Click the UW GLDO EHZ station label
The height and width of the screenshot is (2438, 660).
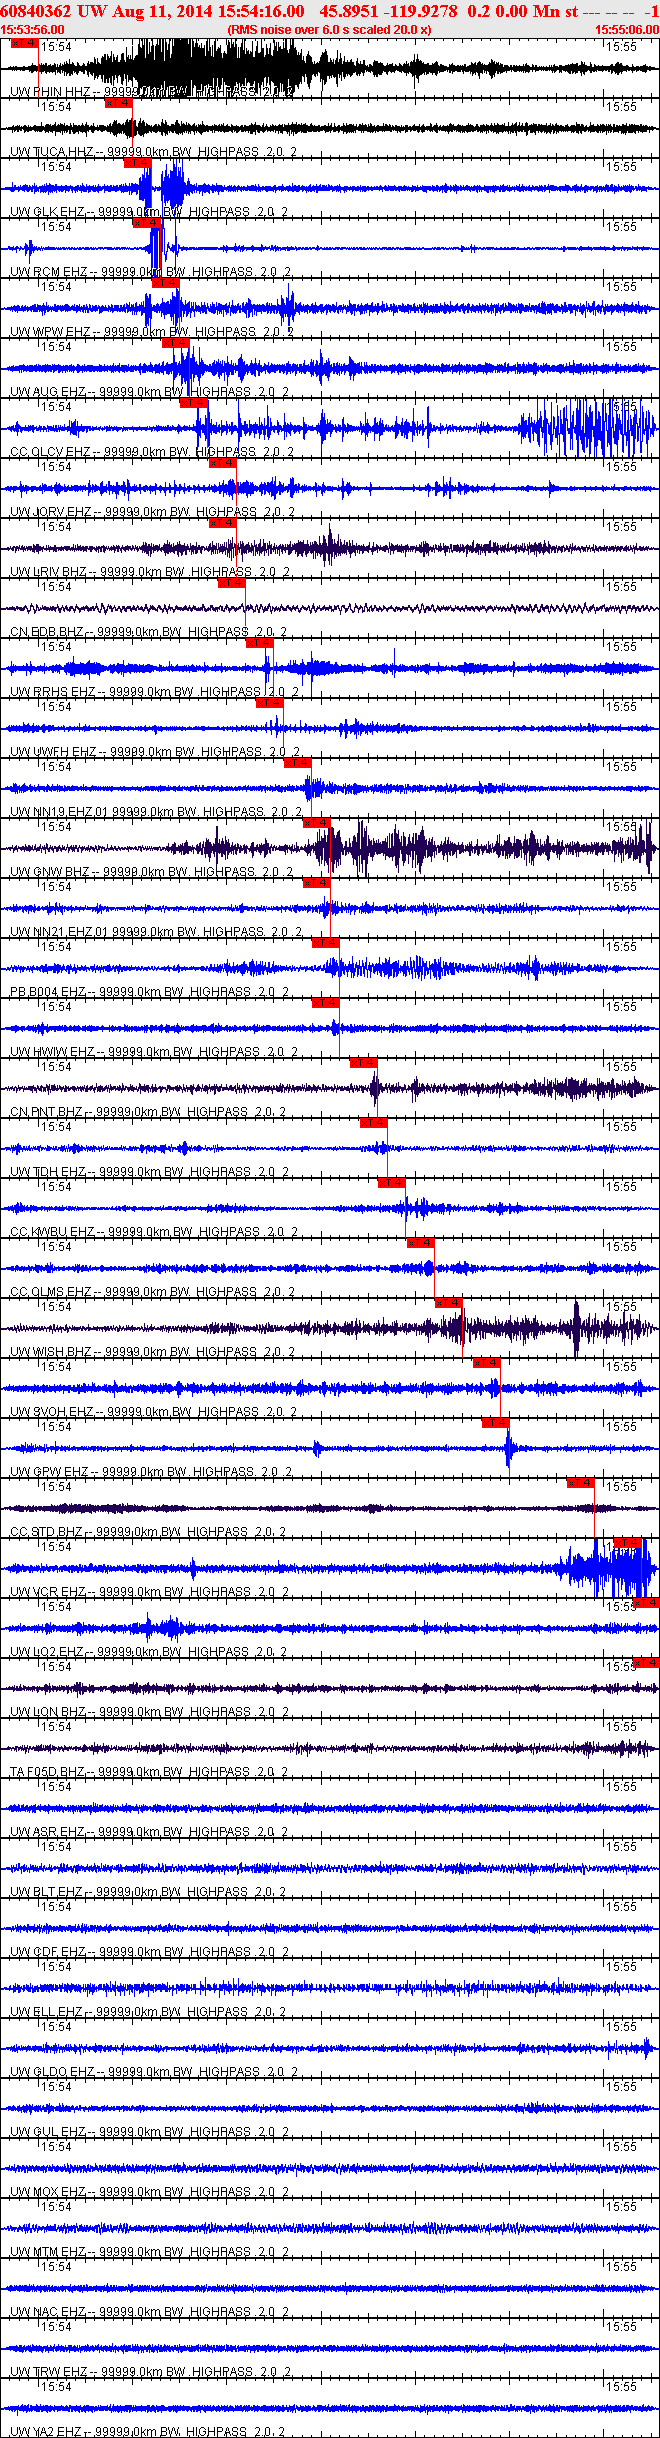pyautogui.click(x=153, y=2072)
